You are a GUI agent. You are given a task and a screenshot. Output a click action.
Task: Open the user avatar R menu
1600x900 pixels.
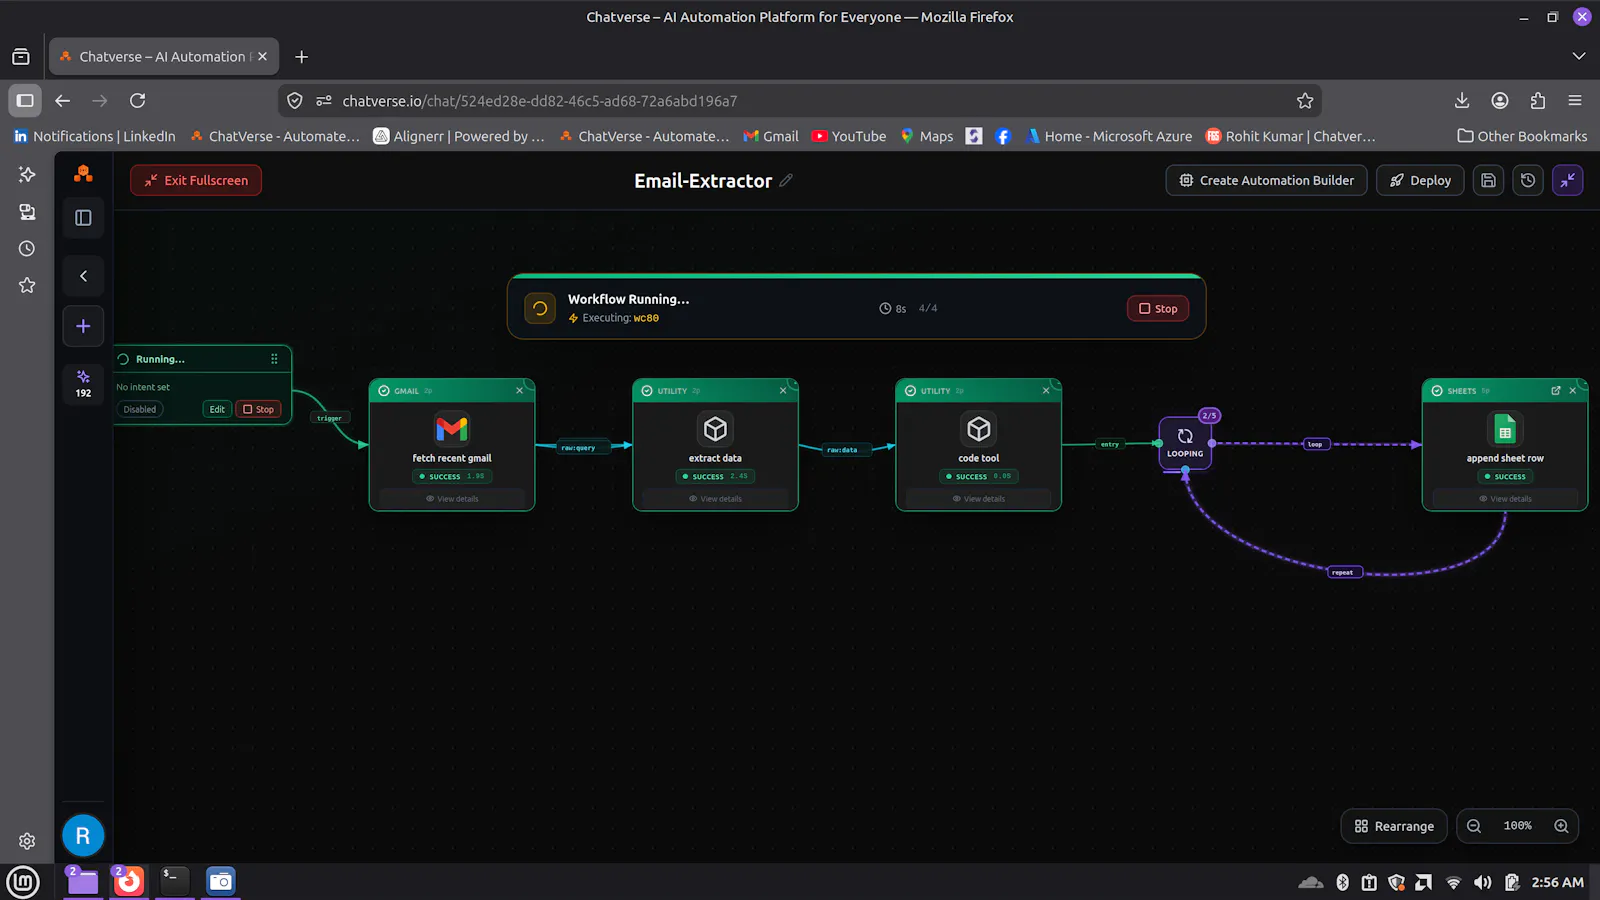83,836
